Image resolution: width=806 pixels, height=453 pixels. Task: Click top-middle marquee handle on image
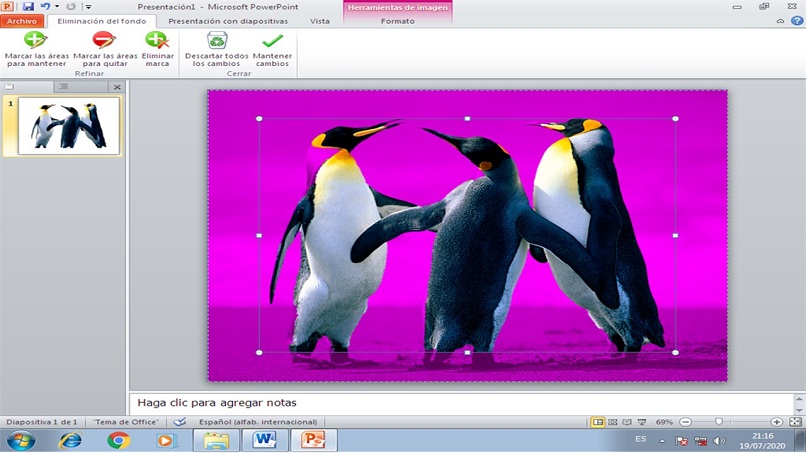(467, 119)
